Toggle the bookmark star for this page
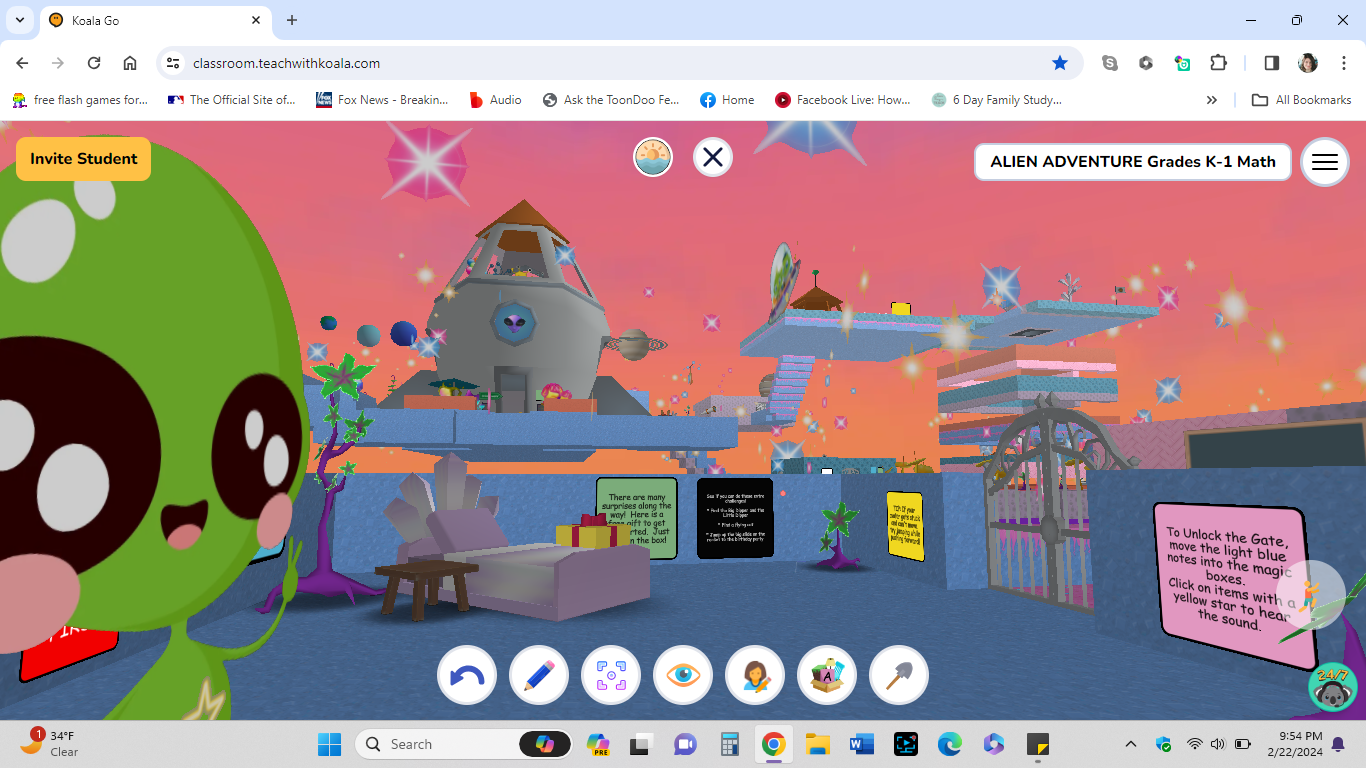1366x768 pixels. [1060, 62]
